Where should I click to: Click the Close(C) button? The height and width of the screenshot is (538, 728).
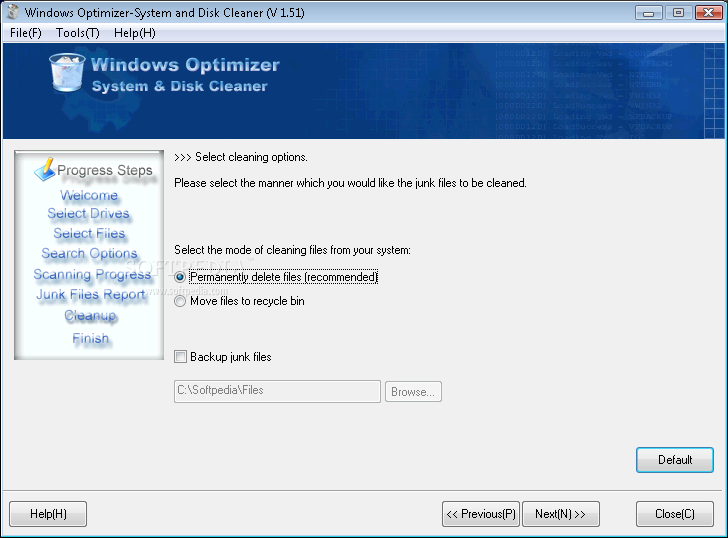click(x=675, y=514)
